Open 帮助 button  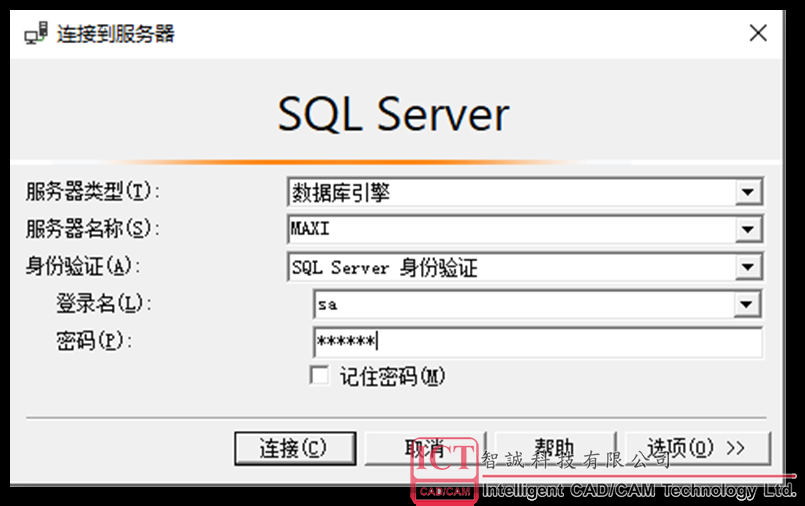554,449
